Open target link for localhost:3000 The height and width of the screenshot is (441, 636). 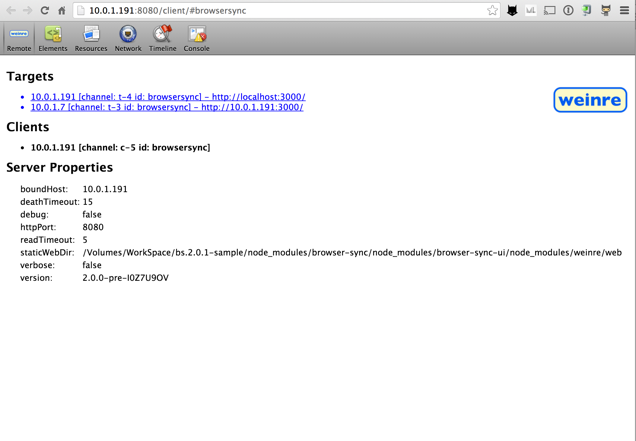[168, 97]
